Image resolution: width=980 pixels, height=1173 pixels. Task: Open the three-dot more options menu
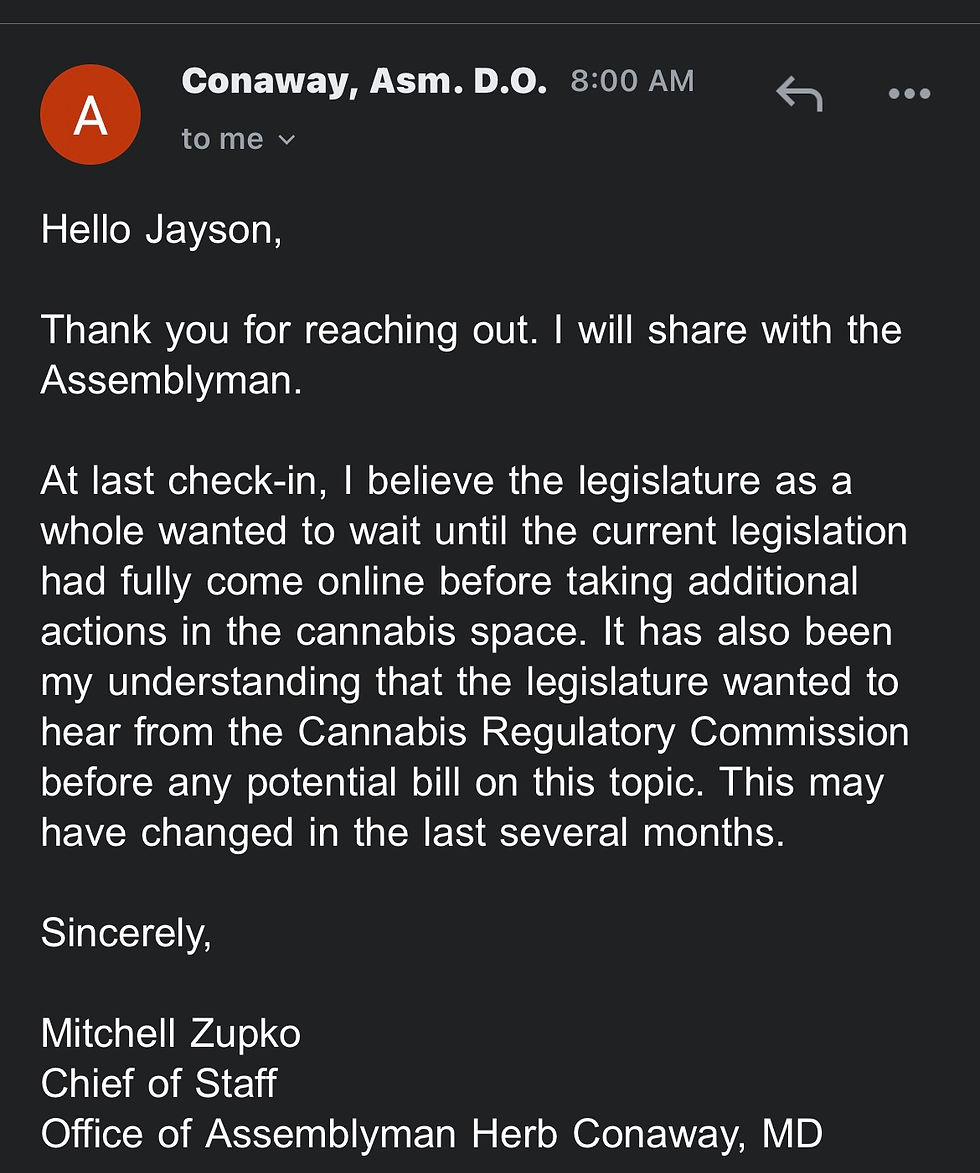click(x=909, y=95)
